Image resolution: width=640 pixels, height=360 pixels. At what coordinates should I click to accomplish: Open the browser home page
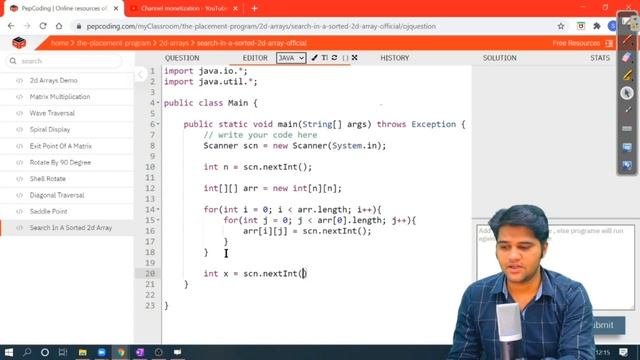pyautogui.click(x=59, y=26)
